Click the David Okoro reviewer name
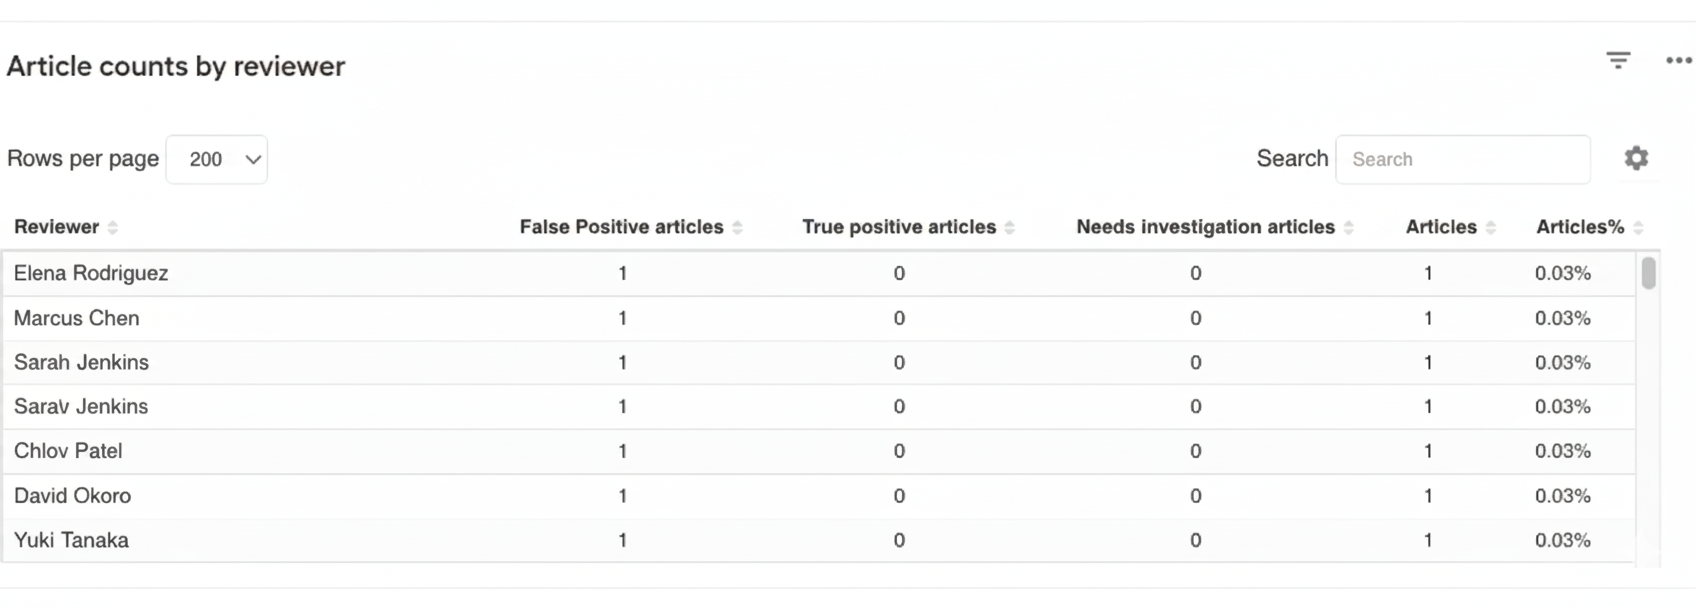 (x=72, y=495)
